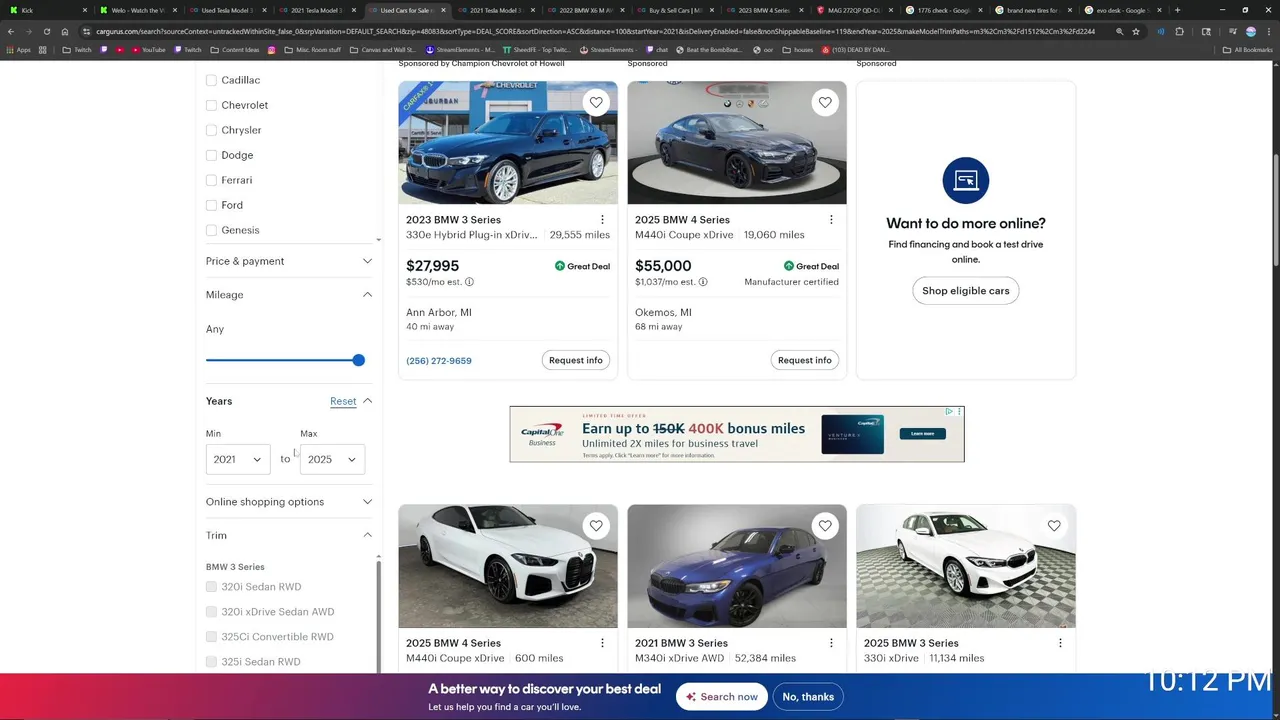
Task: Check the Chrysler make filter
Action: [211, 130]
